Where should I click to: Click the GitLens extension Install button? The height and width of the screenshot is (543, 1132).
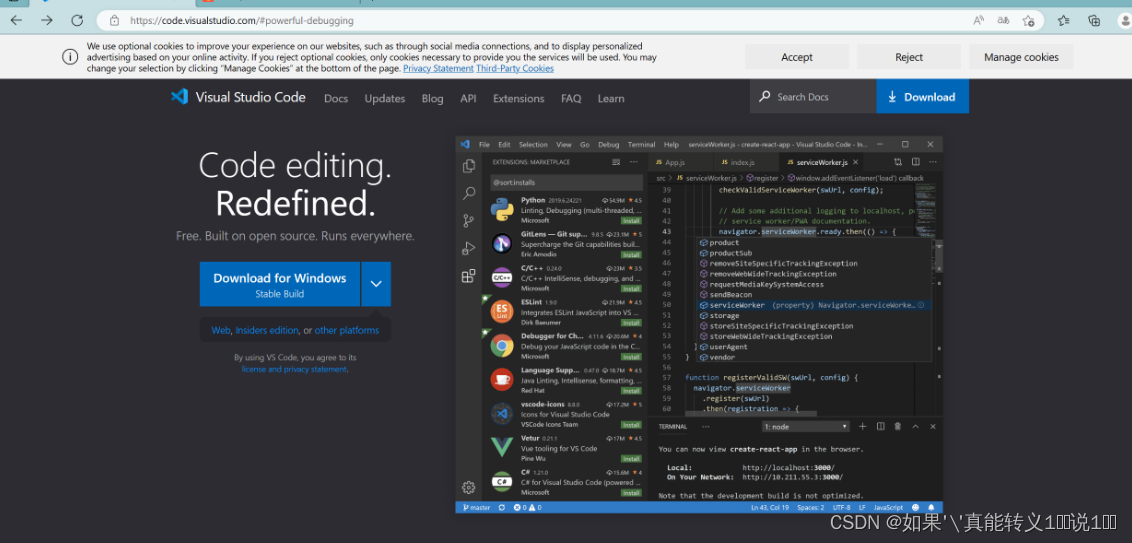[631, 255]
